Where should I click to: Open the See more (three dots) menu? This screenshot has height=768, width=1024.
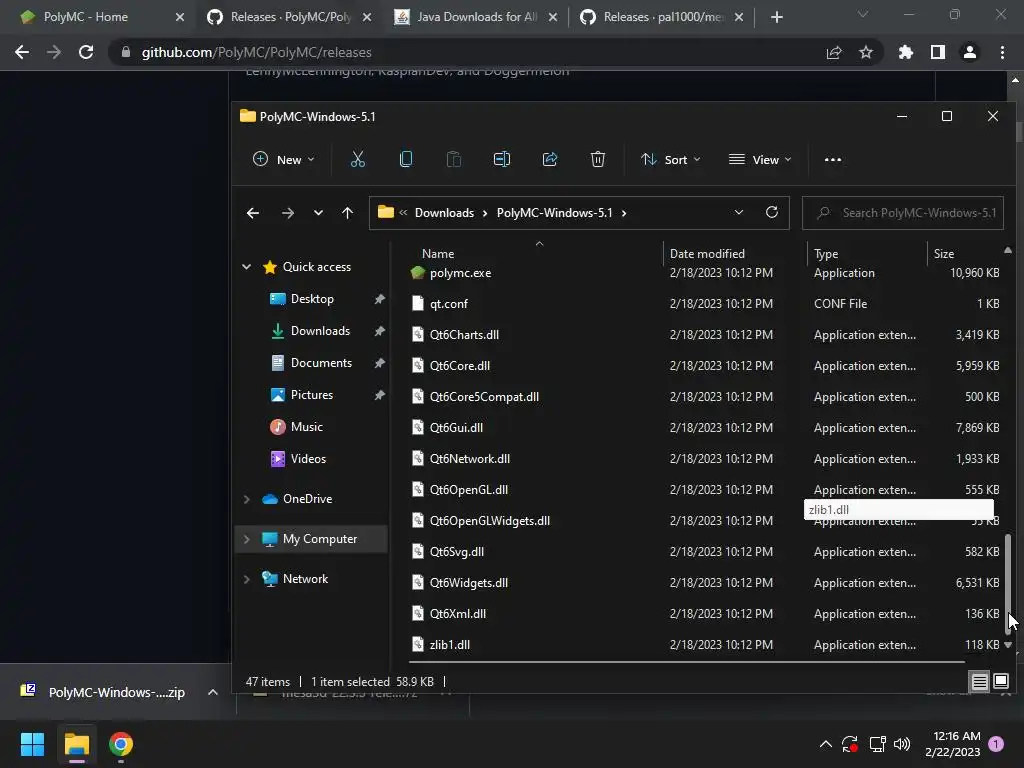833,159
